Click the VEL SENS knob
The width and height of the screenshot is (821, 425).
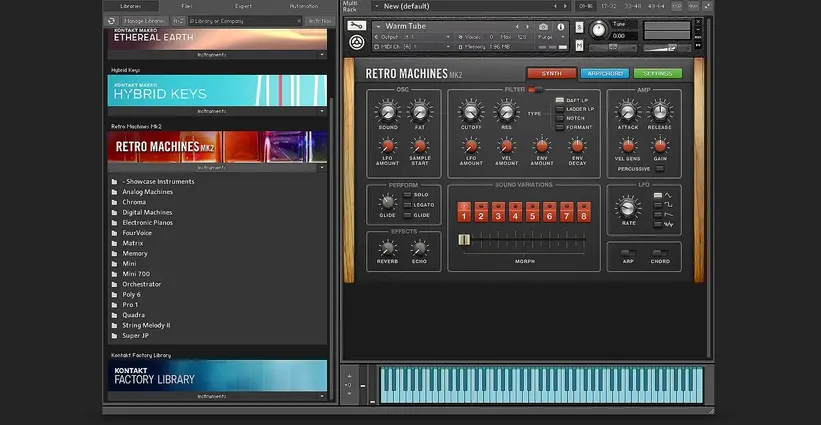627,146
